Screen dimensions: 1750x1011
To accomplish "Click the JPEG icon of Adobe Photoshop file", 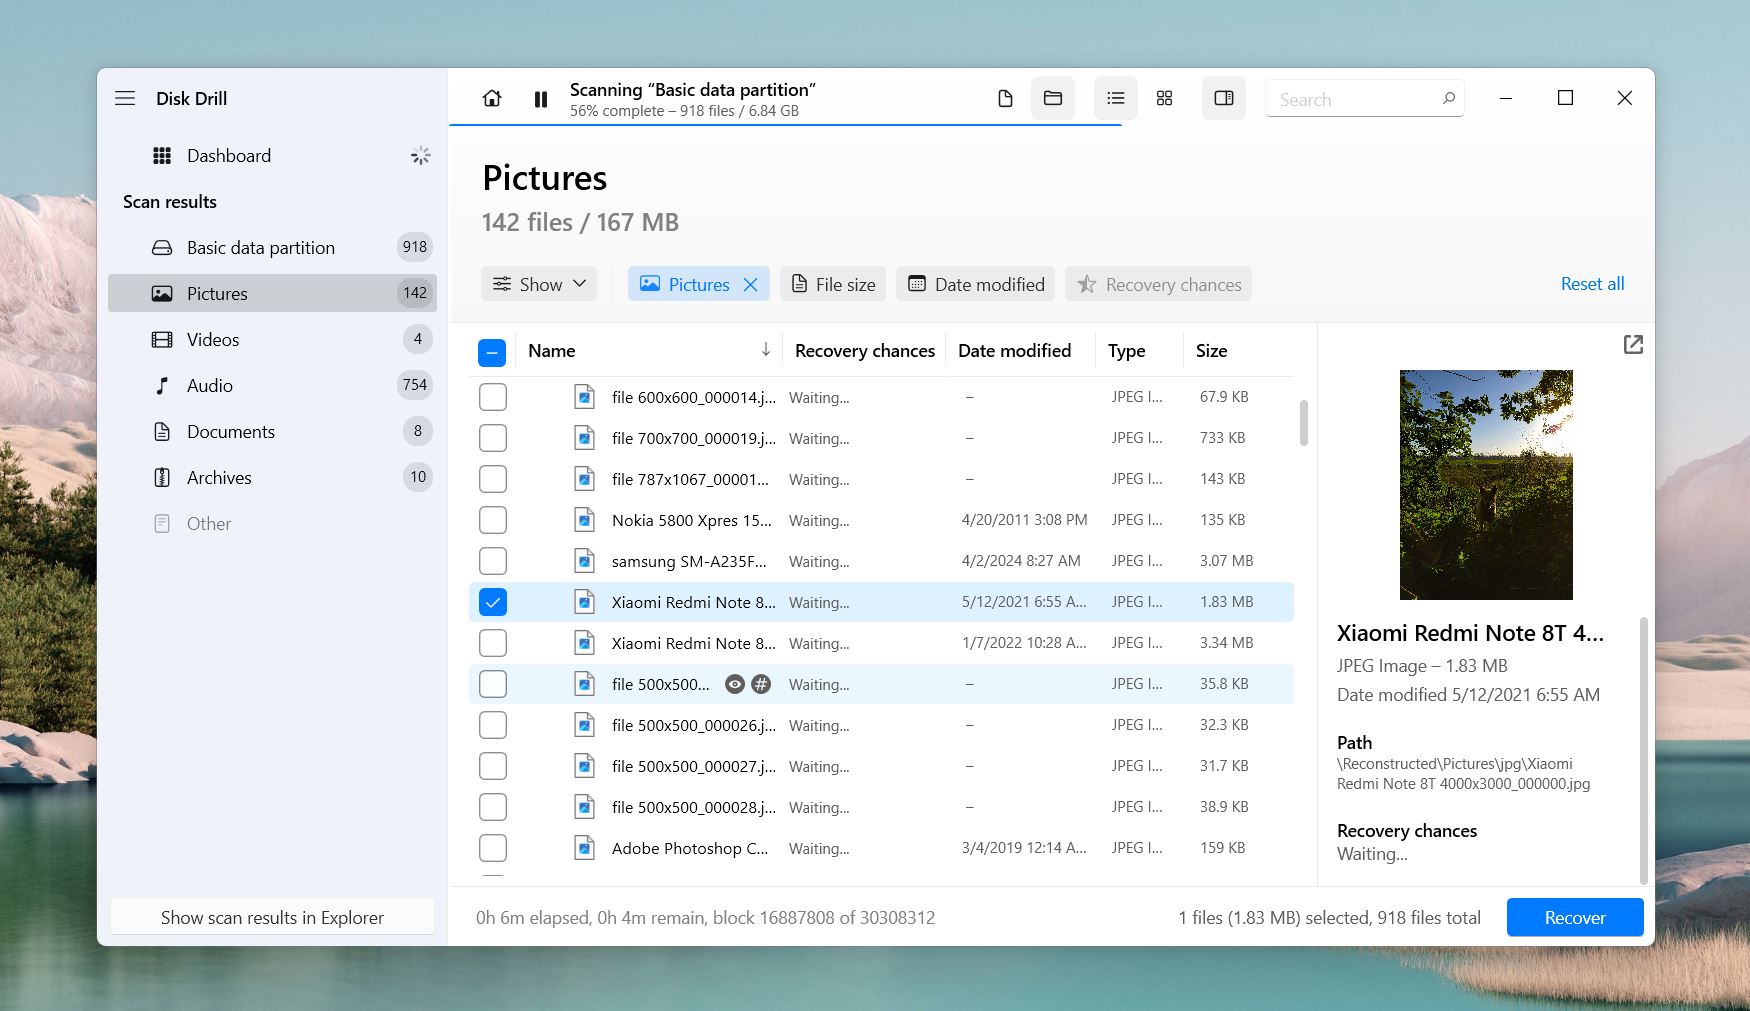I will [584, 848].
